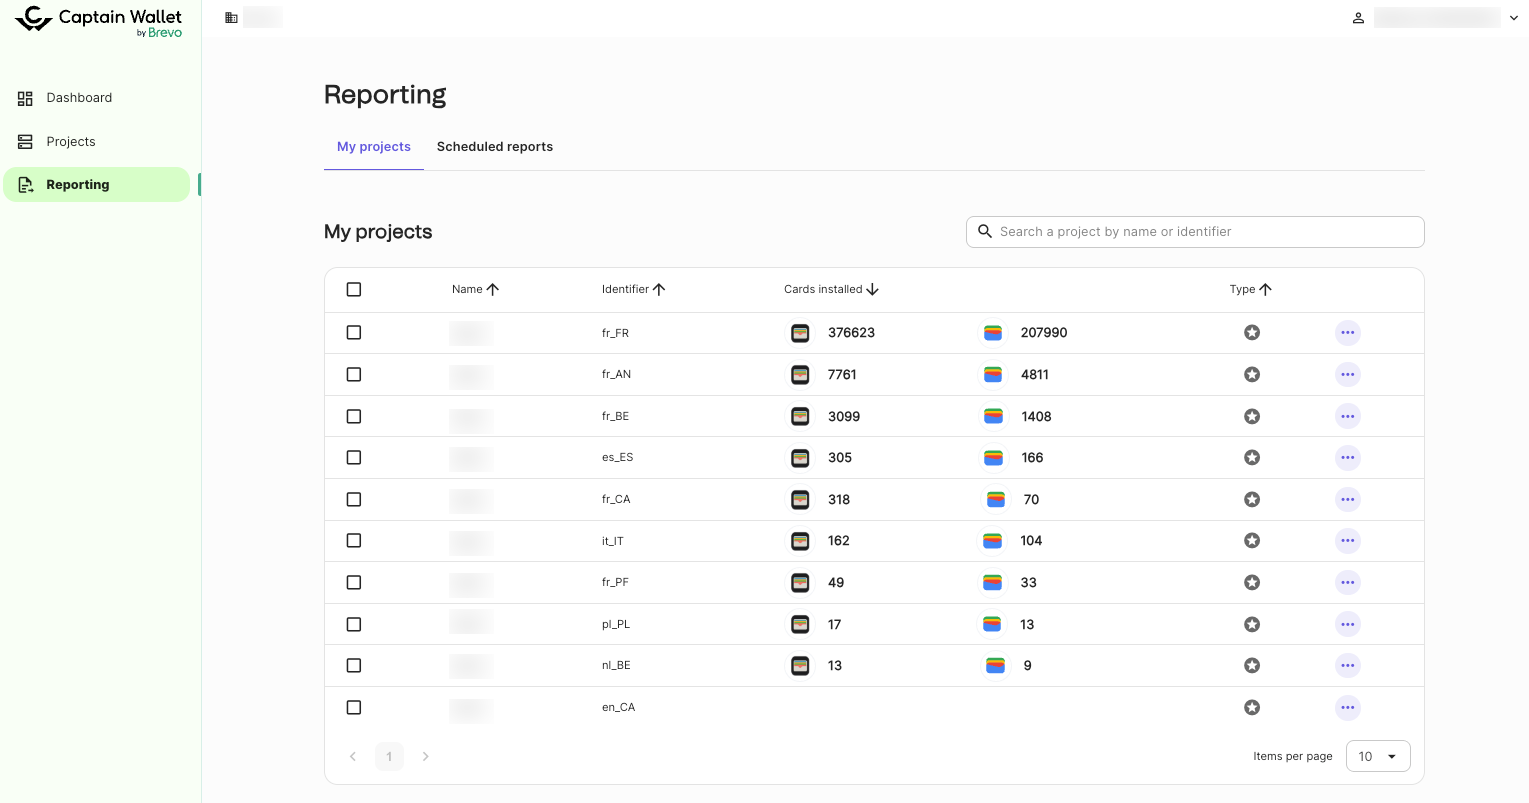This screenshot has width=1529, height=803.
Task: Select the fr_CA project checkbox
Action: pos(354,500)
